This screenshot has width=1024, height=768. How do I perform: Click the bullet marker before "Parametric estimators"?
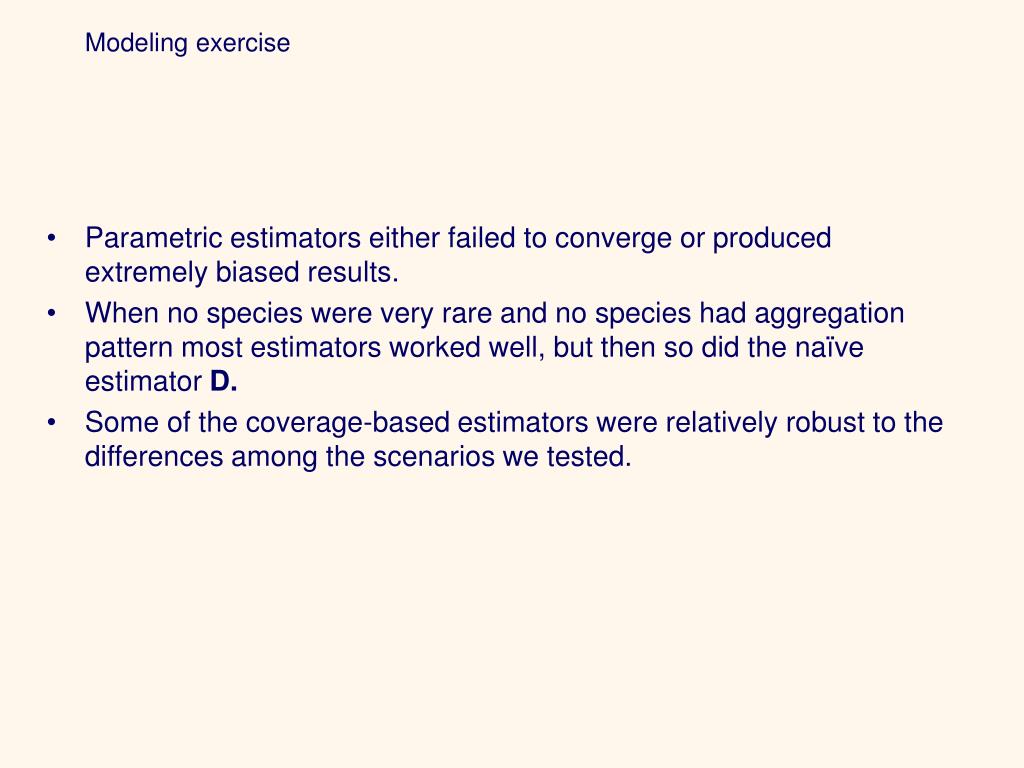click(x=52, y=238)
